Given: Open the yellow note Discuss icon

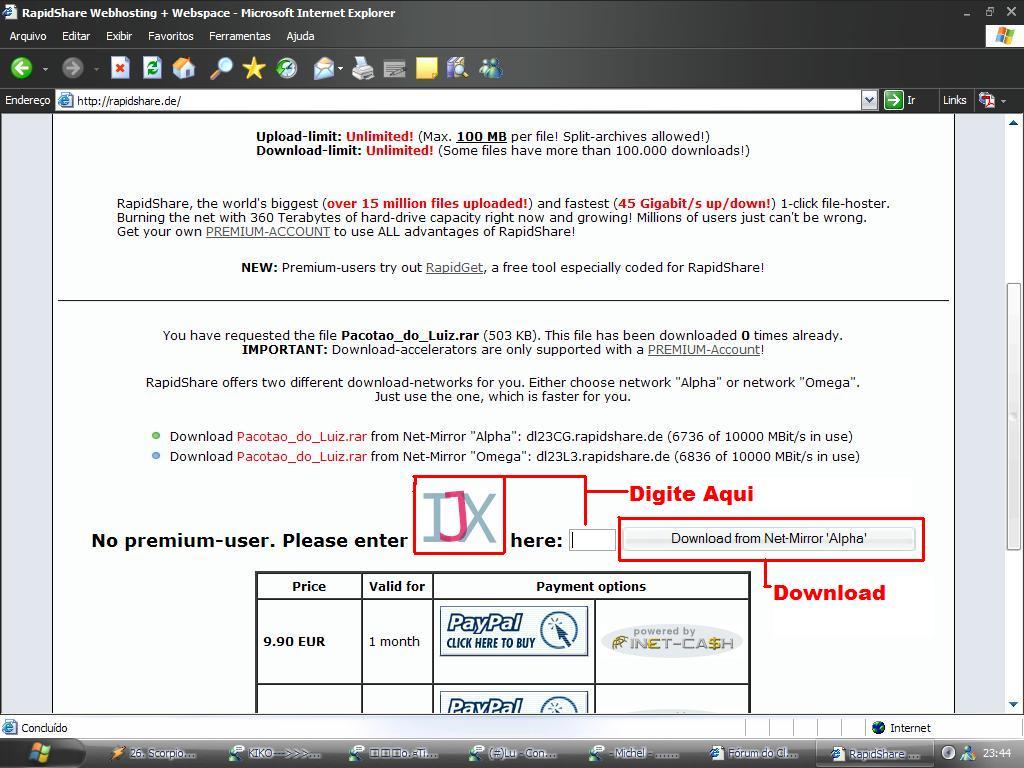Looking at the screenshot, I should point(426,68).
